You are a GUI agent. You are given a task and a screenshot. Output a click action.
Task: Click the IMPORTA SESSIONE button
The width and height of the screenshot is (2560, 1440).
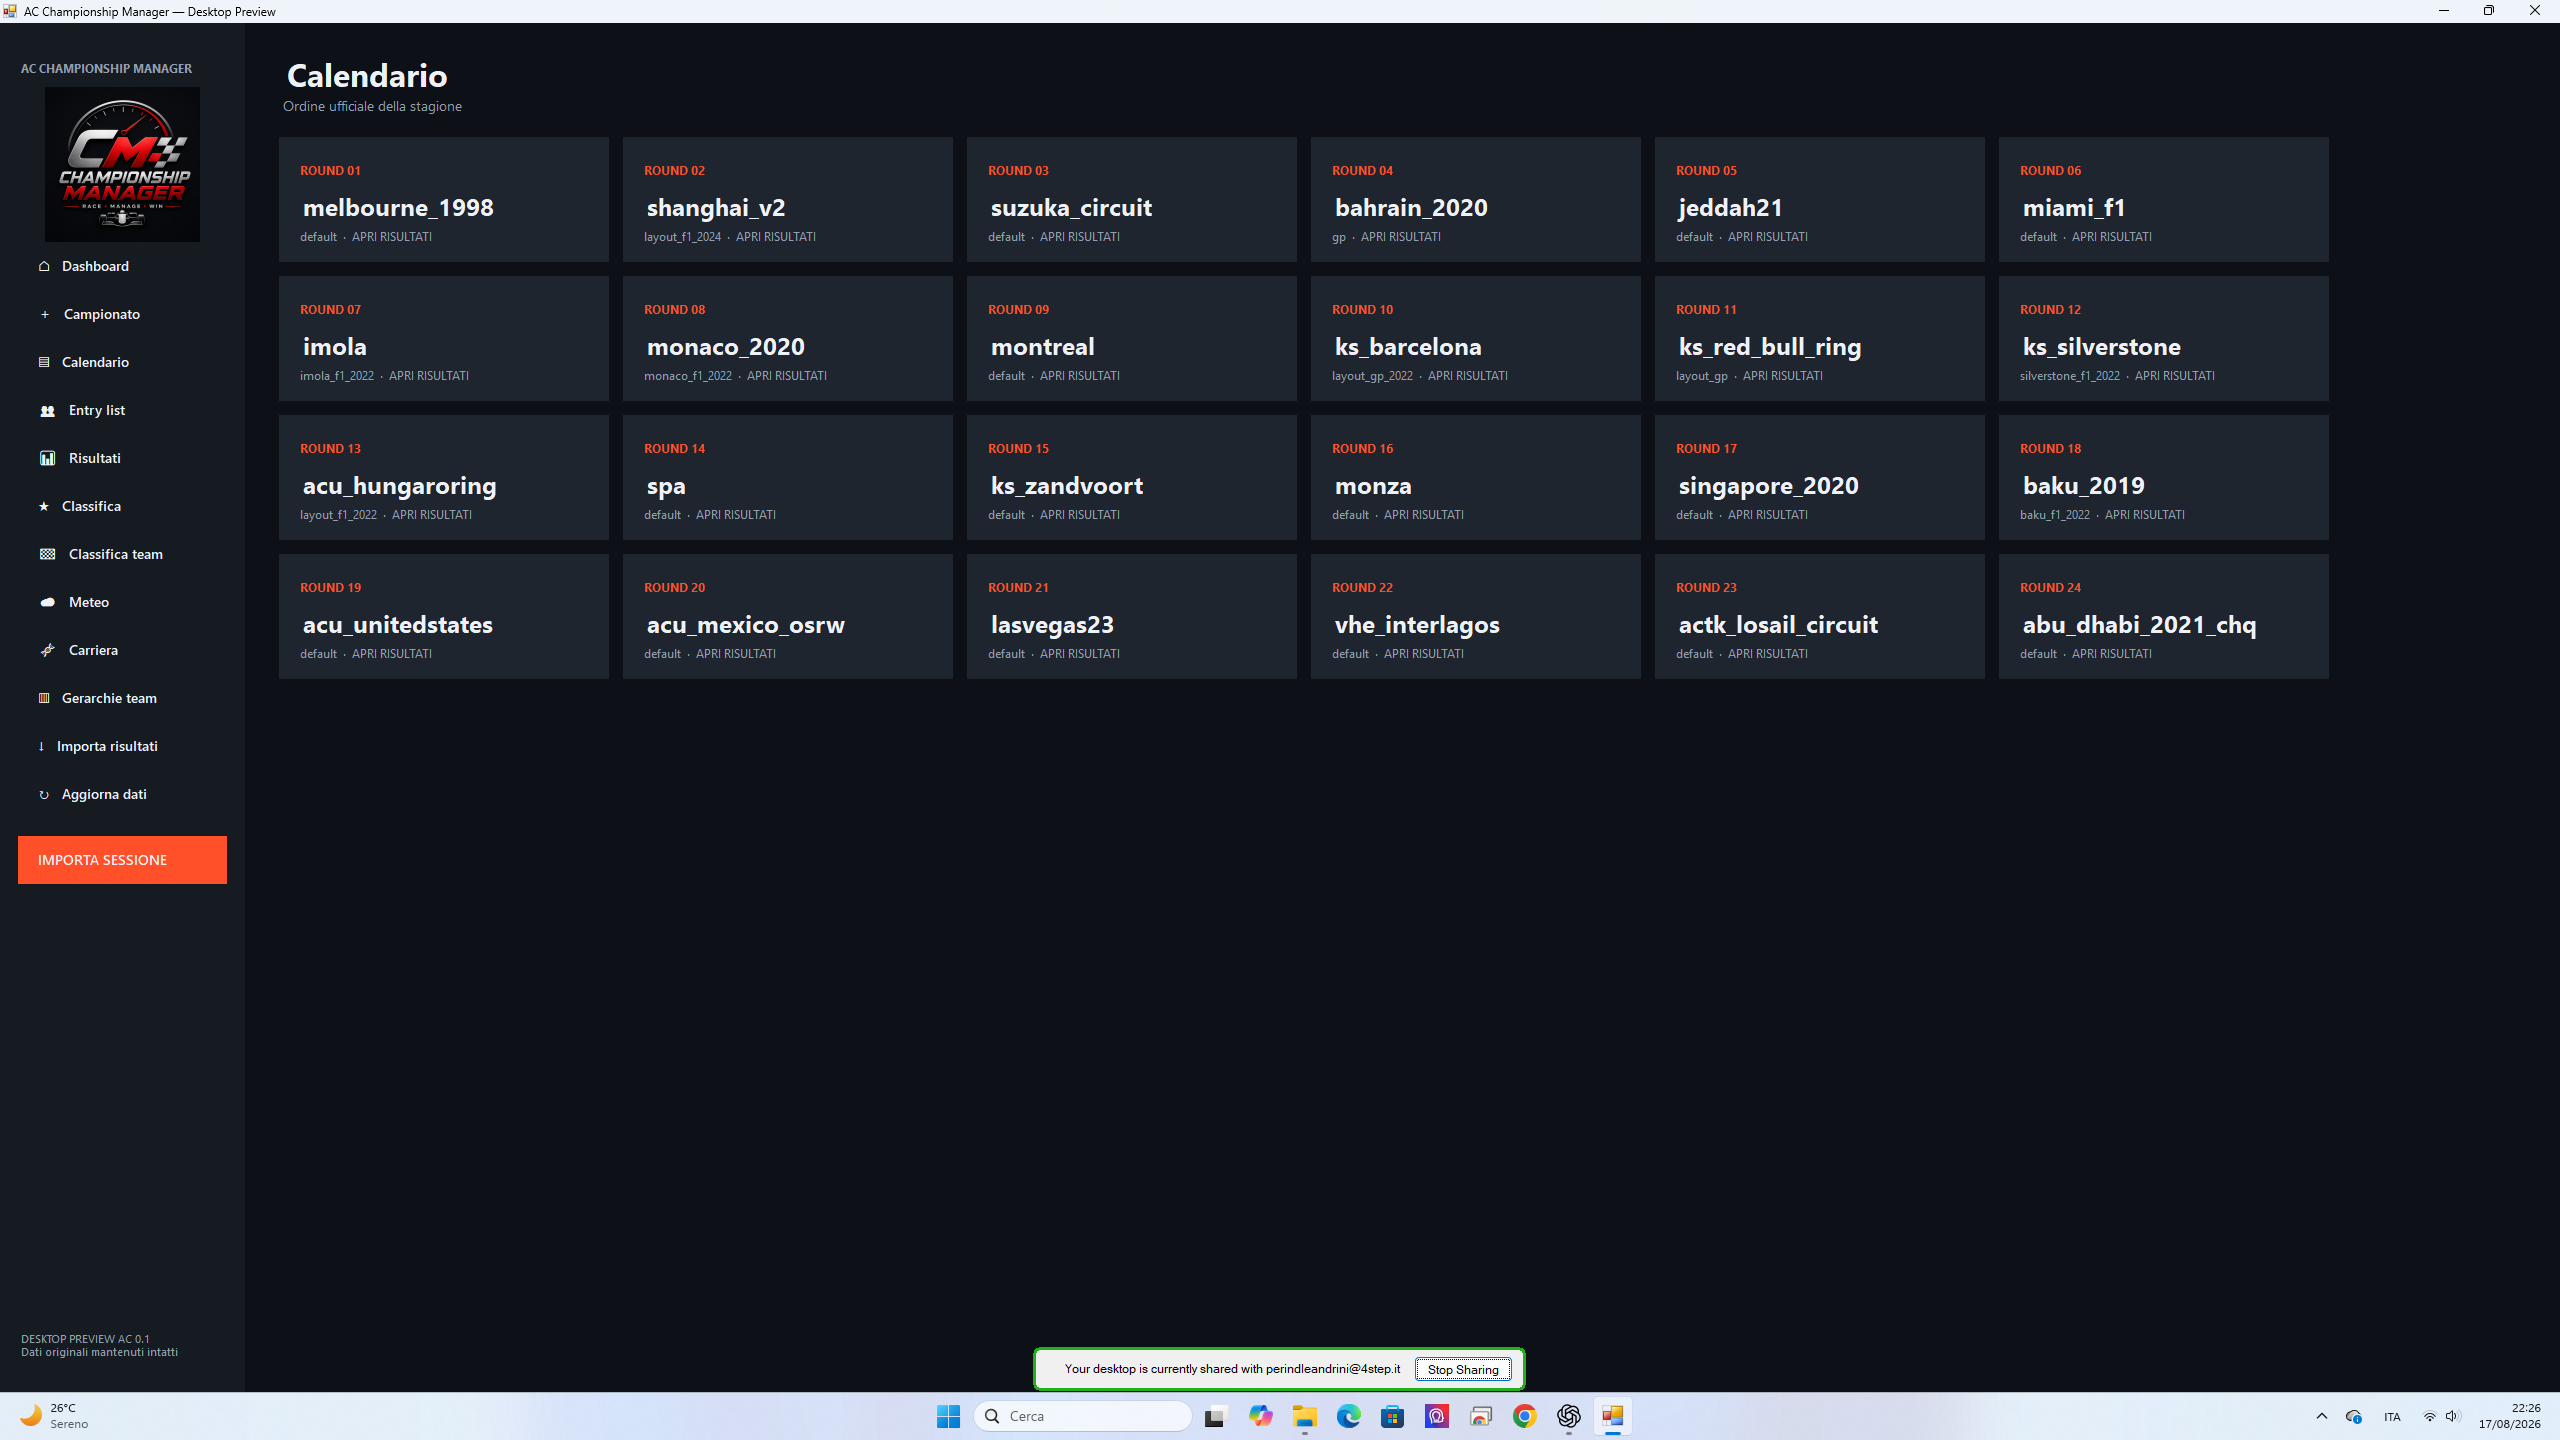pyautogui.click(x=122, y=860)
